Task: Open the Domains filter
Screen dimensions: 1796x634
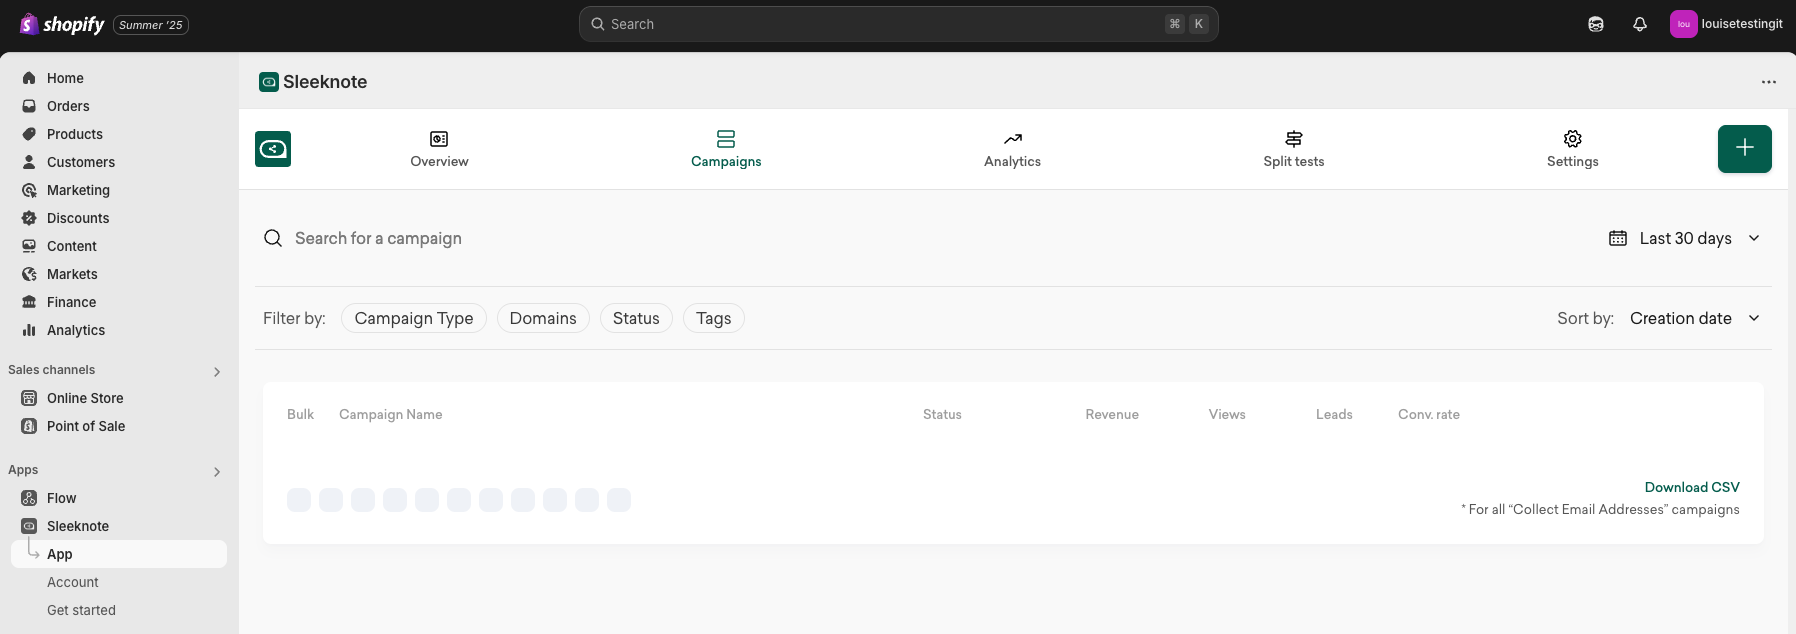Action: [543, 318]
